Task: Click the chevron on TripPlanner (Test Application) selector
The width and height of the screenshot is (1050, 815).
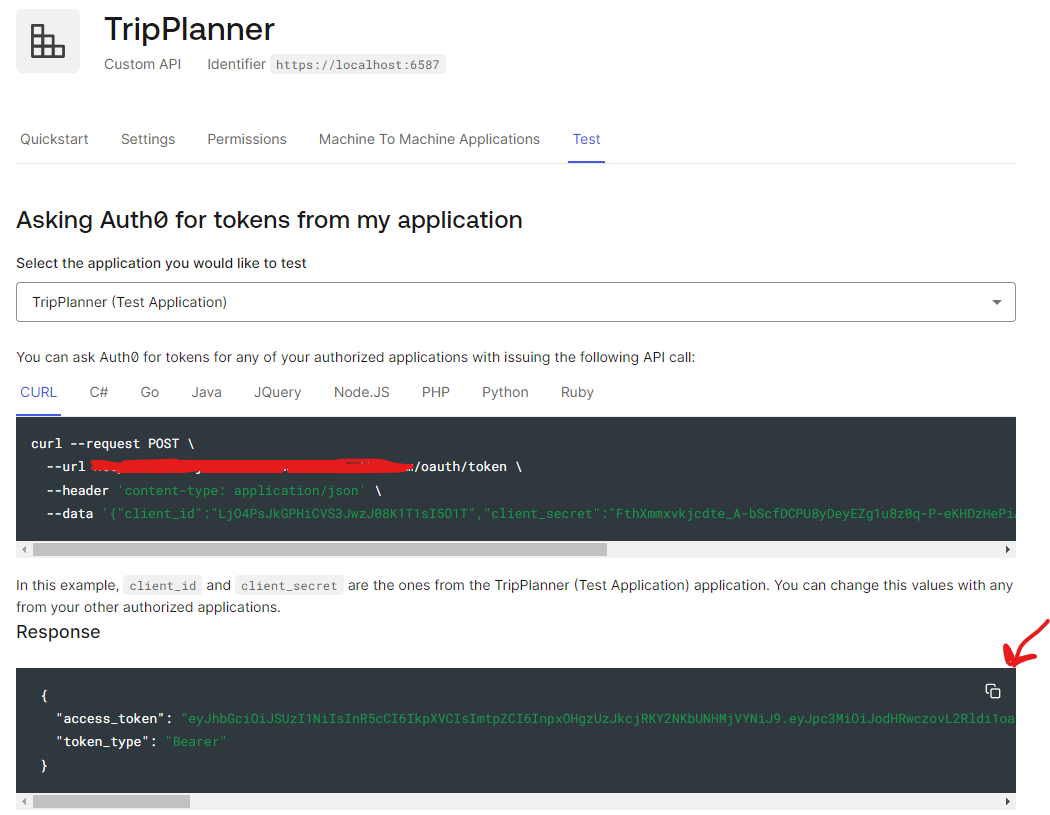Action: (996, 301)
